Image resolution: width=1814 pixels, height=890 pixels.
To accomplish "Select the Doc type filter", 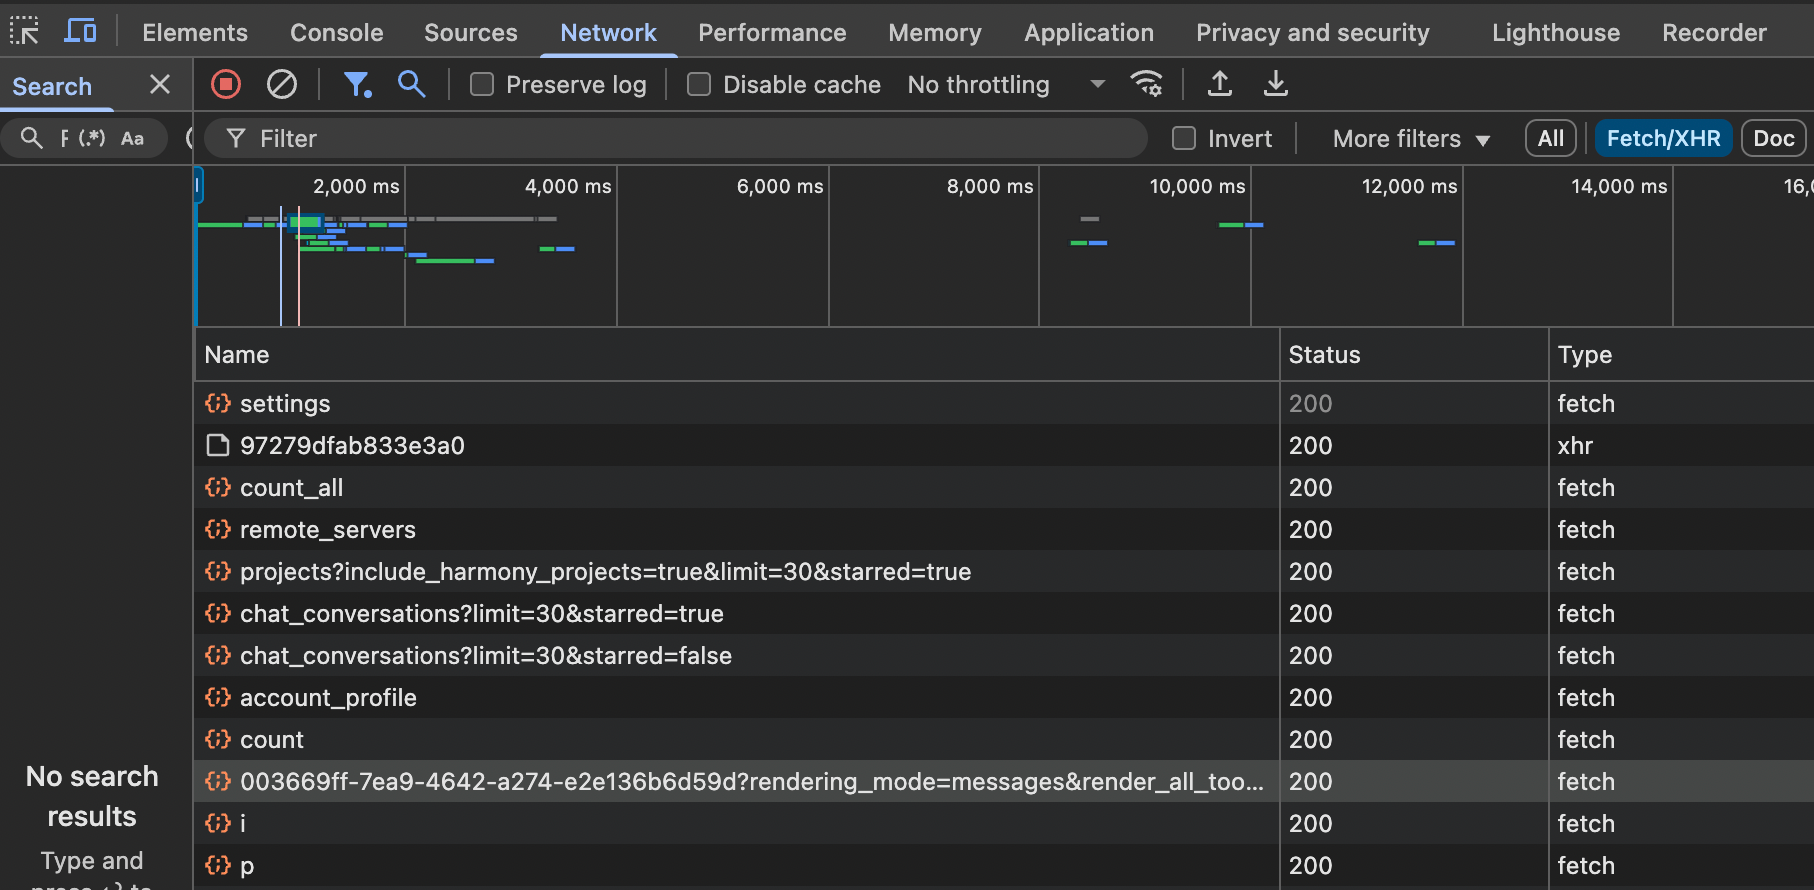I will click(x=1774, y=138).
